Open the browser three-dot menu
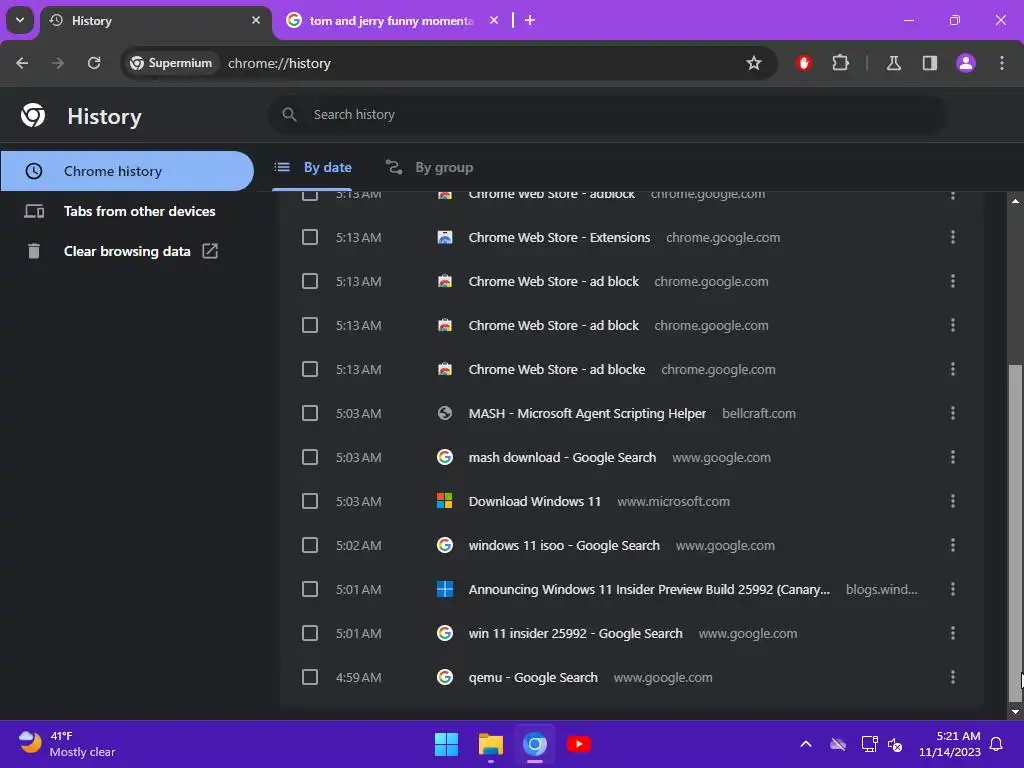Screen dimensions: 1024x768 pos(1002,63)
